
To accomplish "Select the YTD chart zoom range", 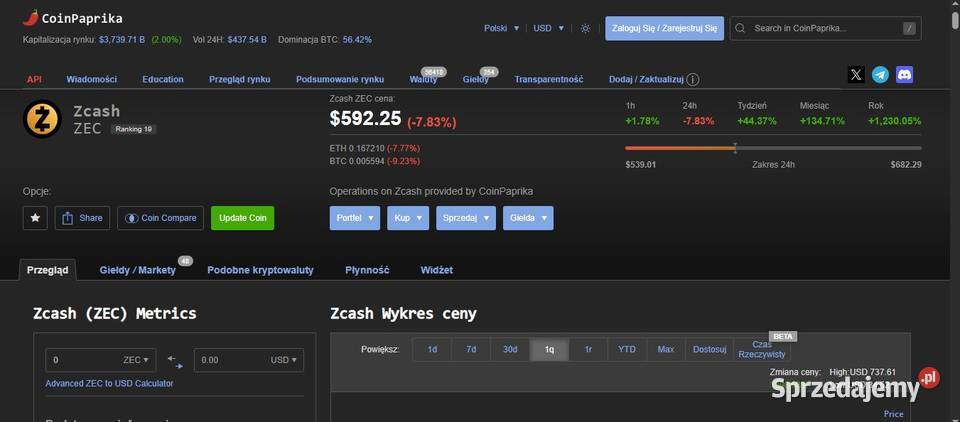I will (x=627, y=349).
